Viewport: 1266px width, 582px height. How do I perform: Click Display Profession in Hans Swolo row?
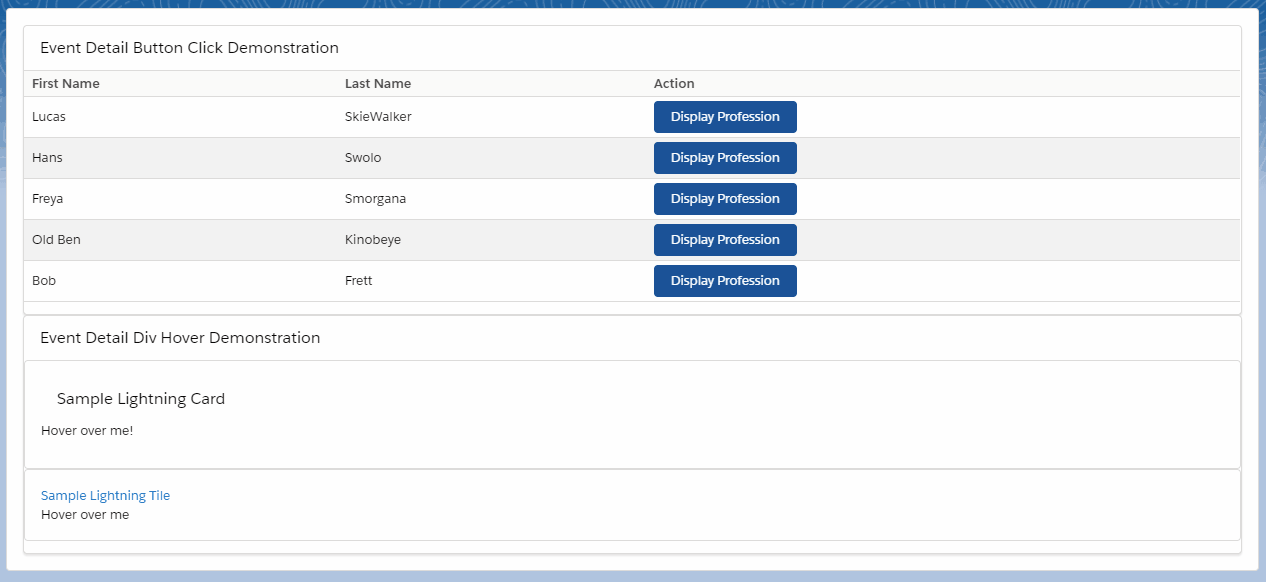click(725, 158)
